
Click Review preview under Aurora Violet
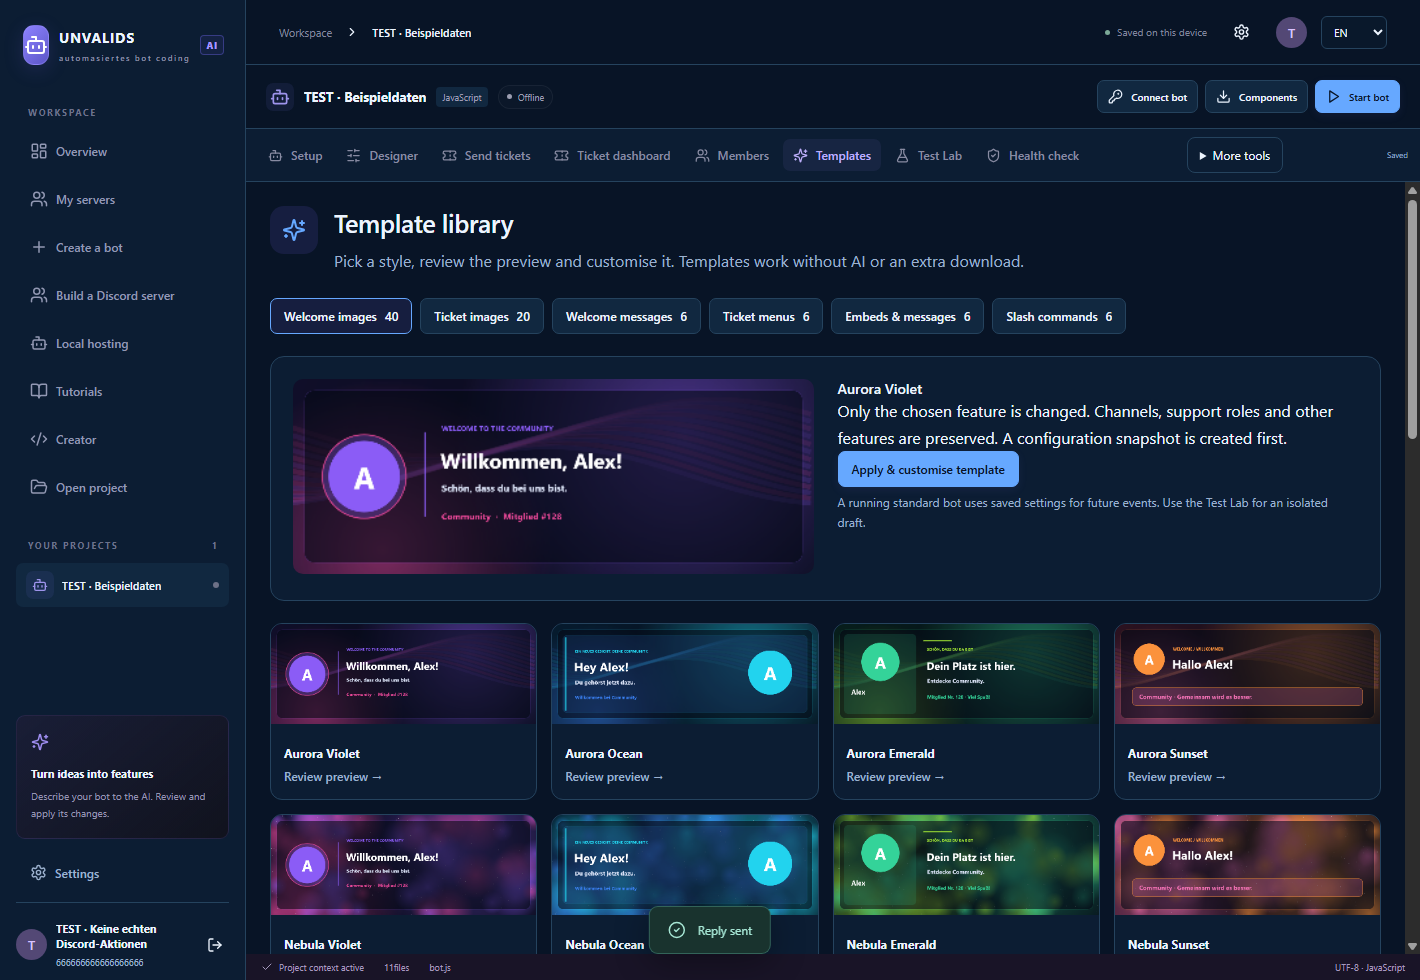[x=333, y=777]
